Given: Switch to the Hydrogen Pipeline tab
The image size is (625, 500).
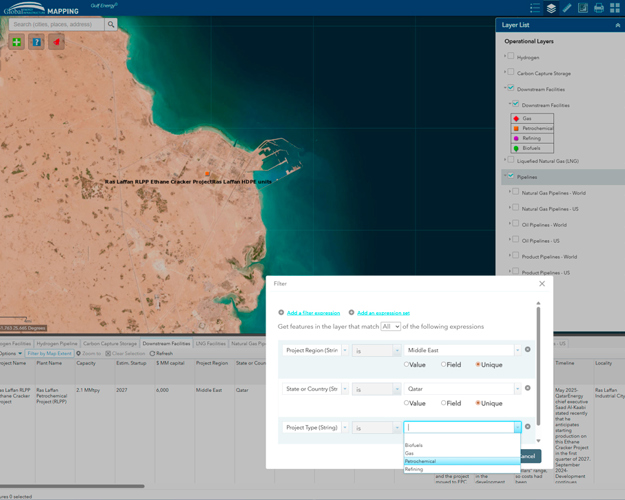Looking at the screenshot, I should click(x=57, y=343).
